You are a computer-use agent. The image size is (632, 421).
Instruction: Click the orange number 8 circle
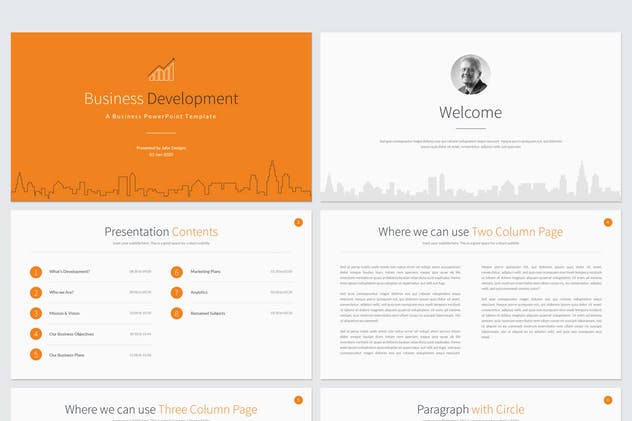pyautogui.click(x=177, y=313)
